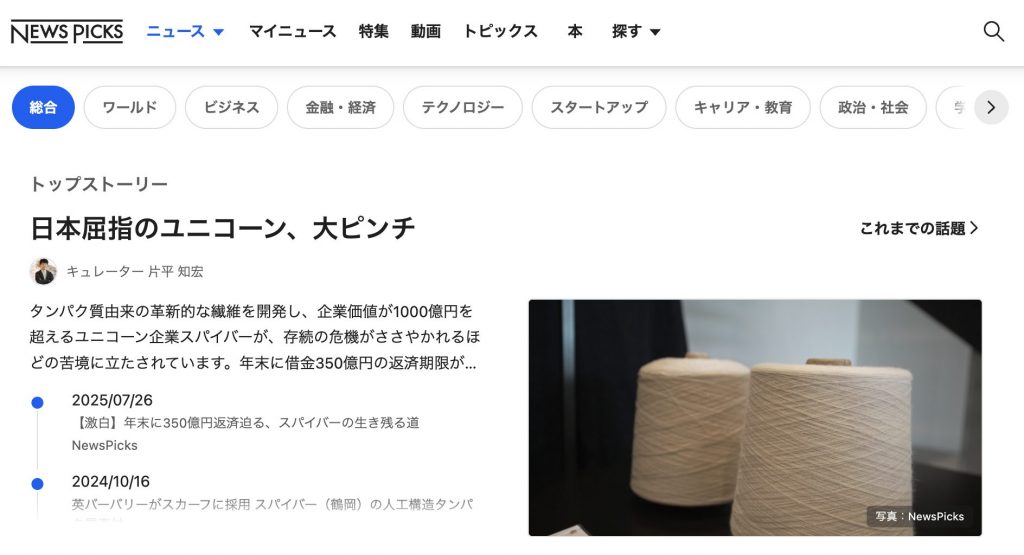Screen dimensions: 1024x555
Task: Select the blue 2025/07/26 timeline dot
Action: (37, 403)
